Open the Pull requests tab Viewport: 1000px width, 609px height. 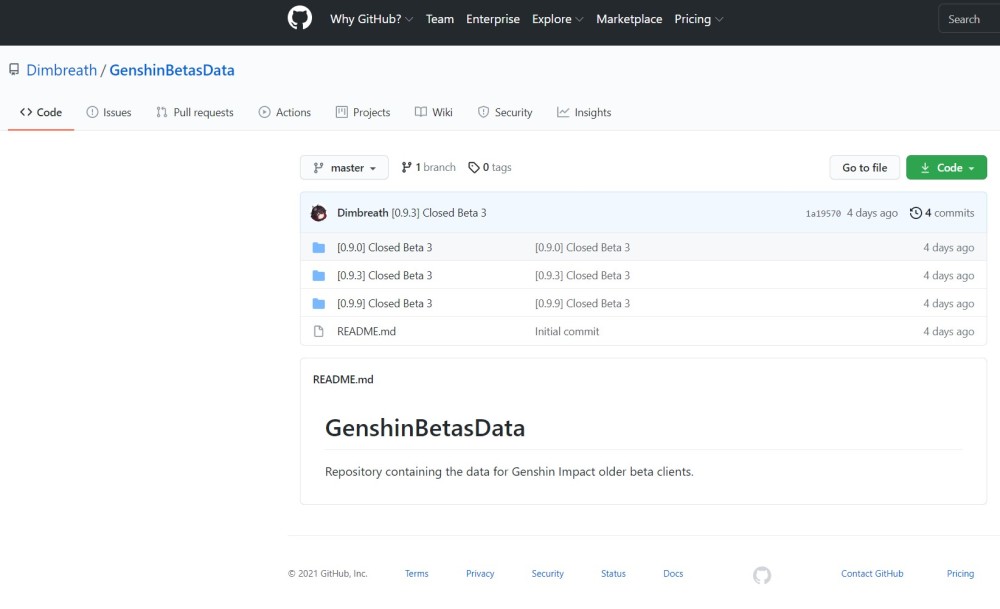point(195,112)
